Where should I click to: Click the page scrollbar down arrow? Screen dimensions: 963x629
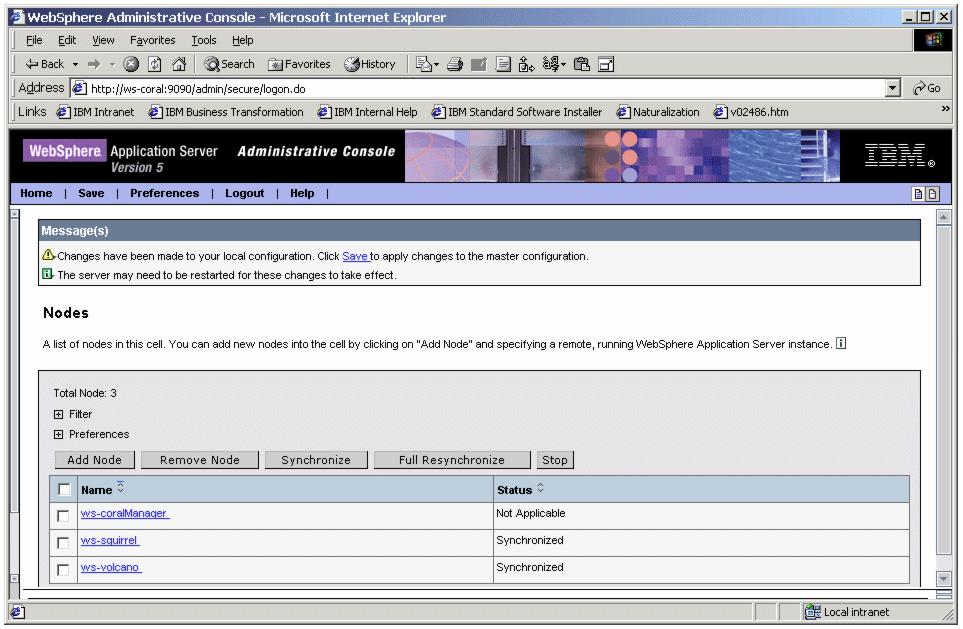click(x=943, y=579)
